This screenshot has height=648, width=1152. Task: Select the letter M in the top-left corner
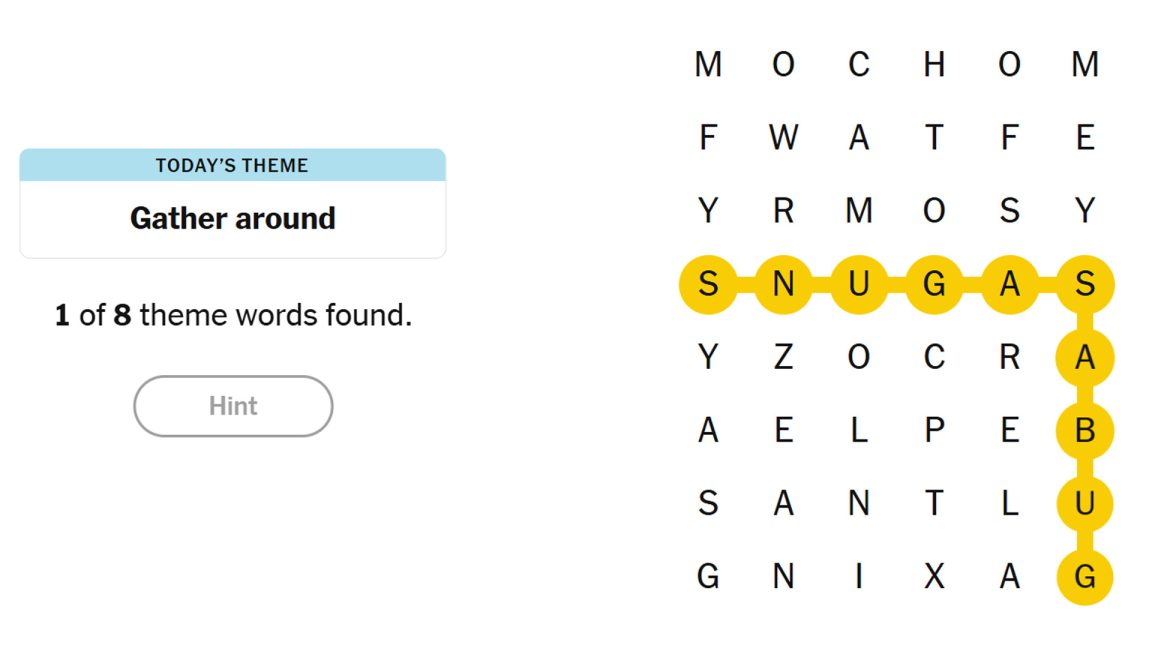[708, 64]
